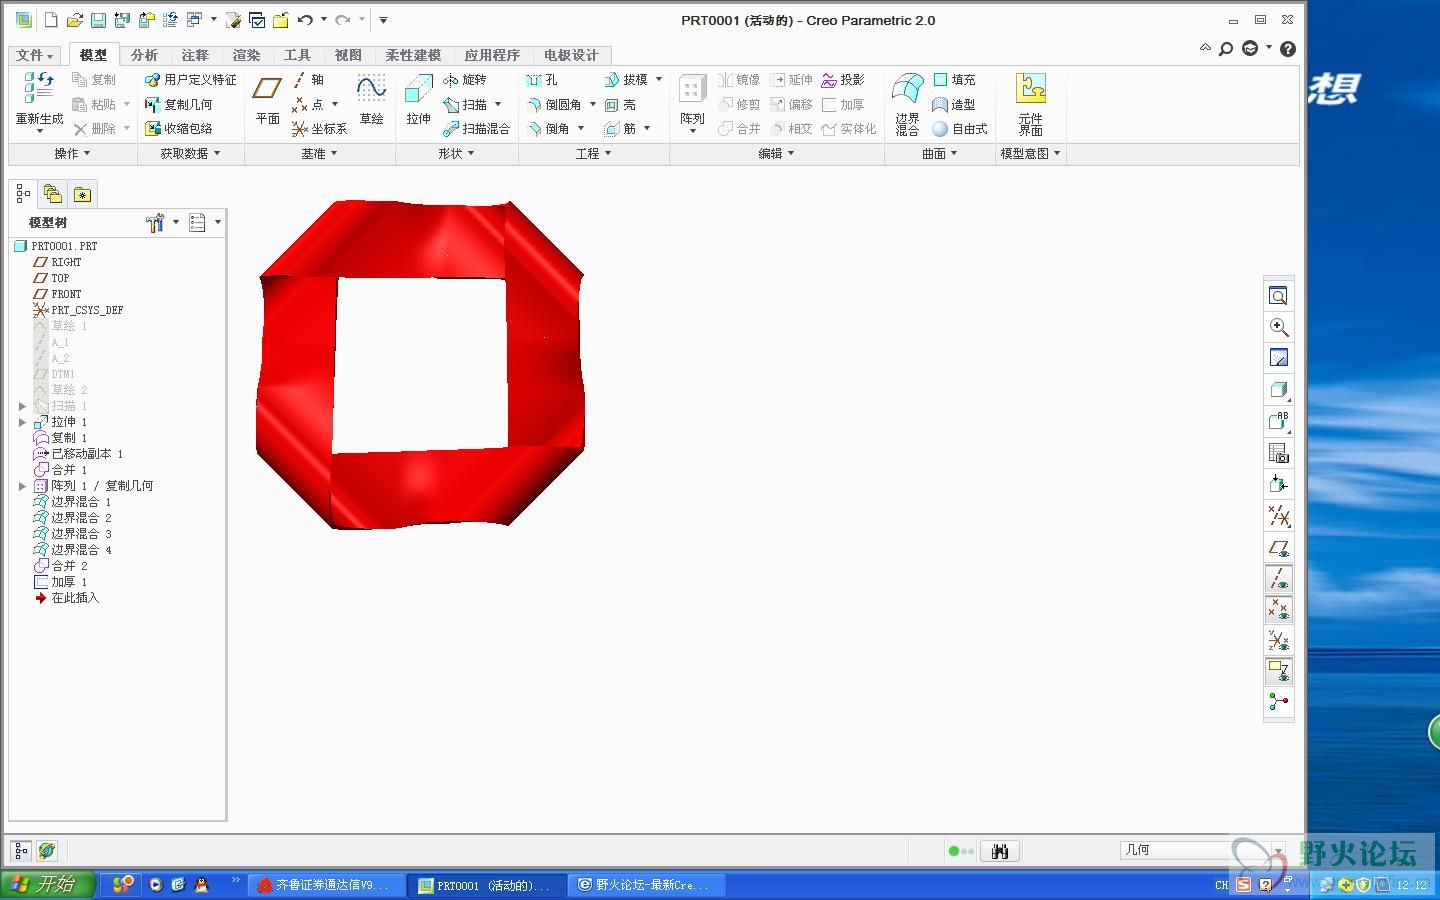This screenshot has height=900, width=1440.
Task: Expand the Get Data (获取数据) group dropdown
Action: click(x=190, y=153)
